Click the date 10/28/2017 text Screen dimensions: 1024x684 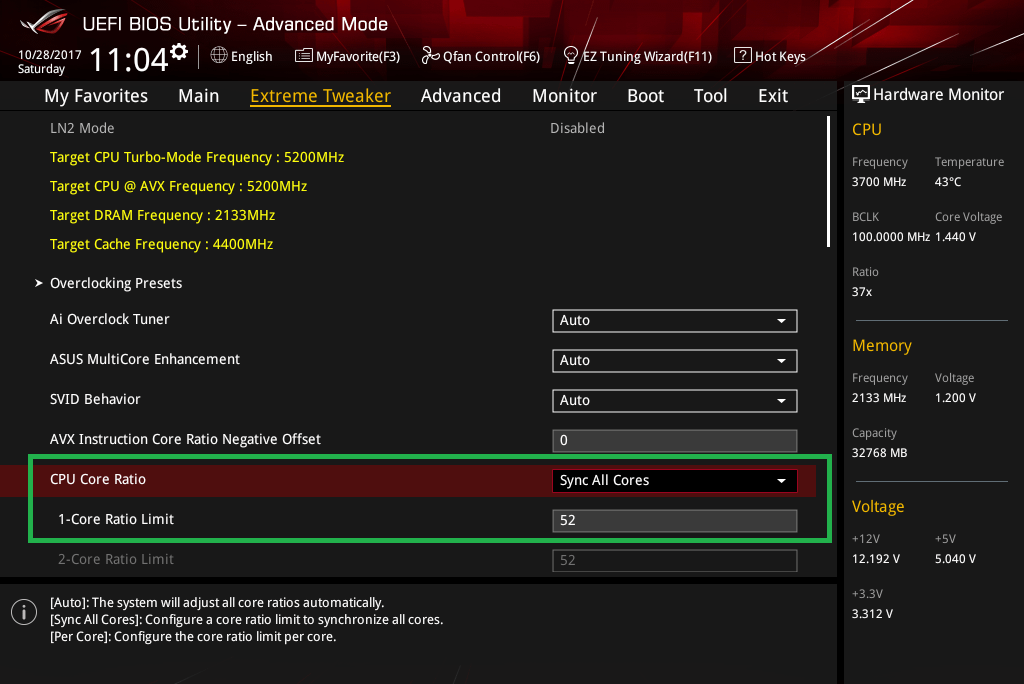50,55
